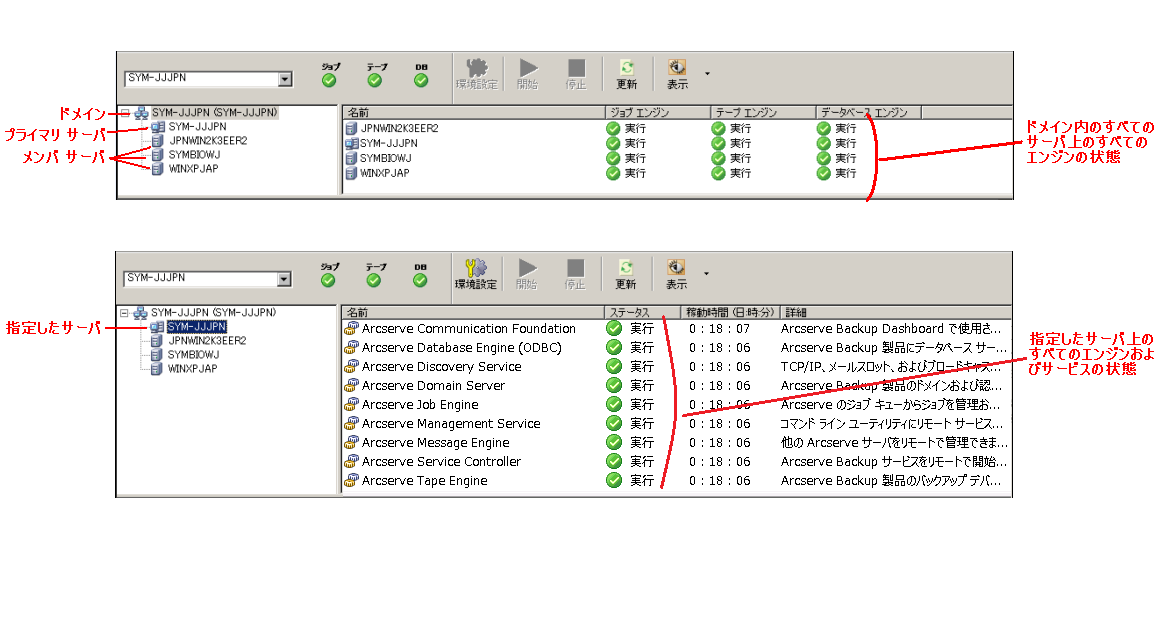Select the WINXPJAP row in top engine list
1160x630 pixels.
(385, 173)
